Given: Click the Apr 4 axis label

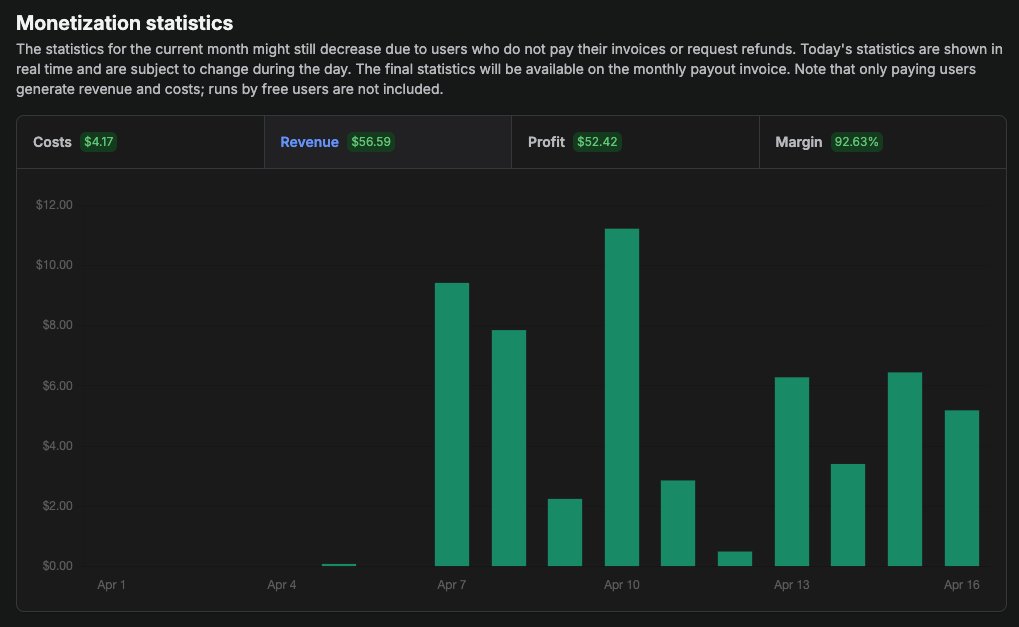Looking at the screenshot, I should [281, 585].
